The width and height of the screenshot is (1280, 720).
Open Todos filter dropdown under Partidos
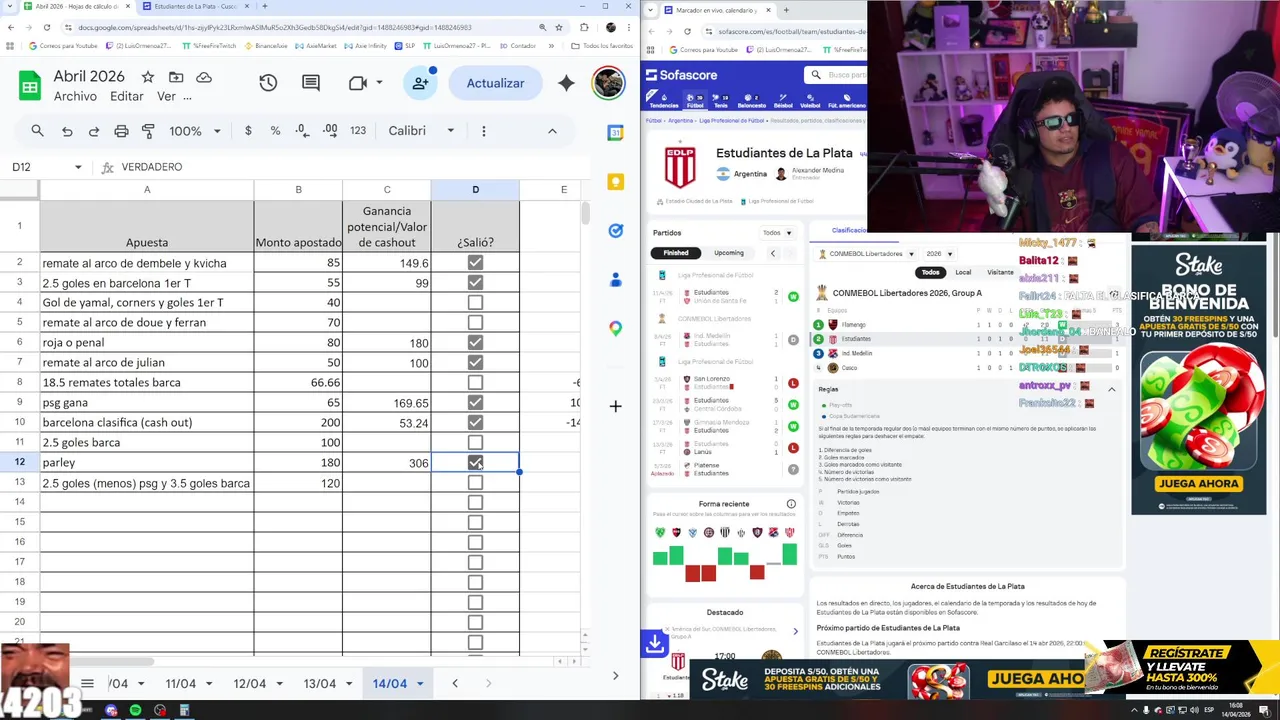(777, 233)
